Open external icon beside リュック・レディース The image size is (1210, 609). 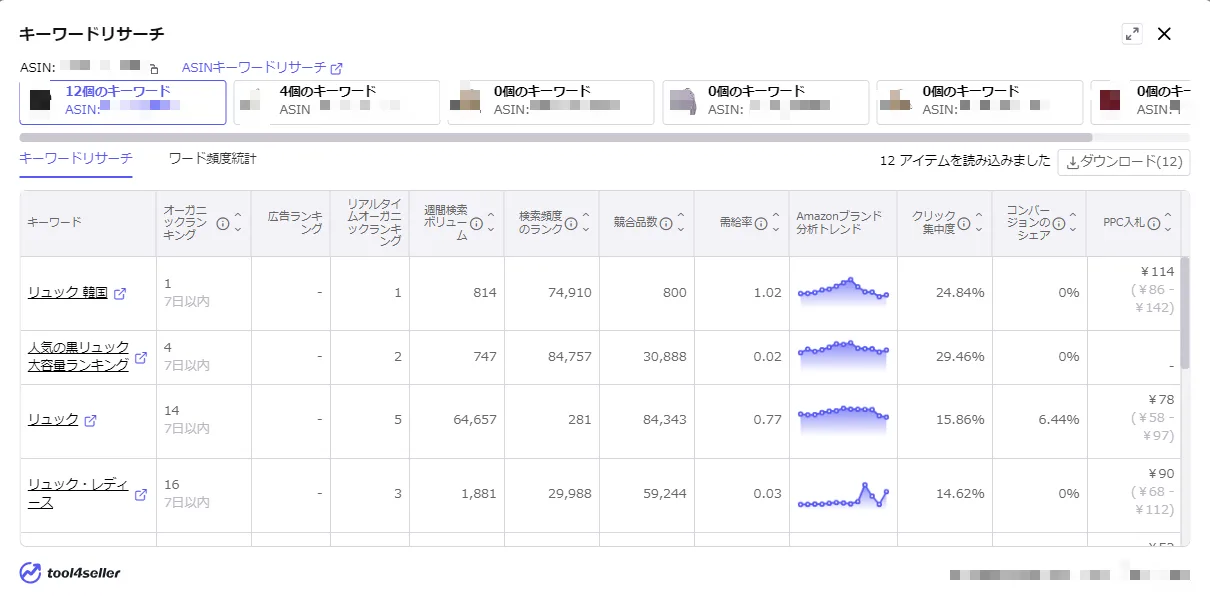(141, 494)
